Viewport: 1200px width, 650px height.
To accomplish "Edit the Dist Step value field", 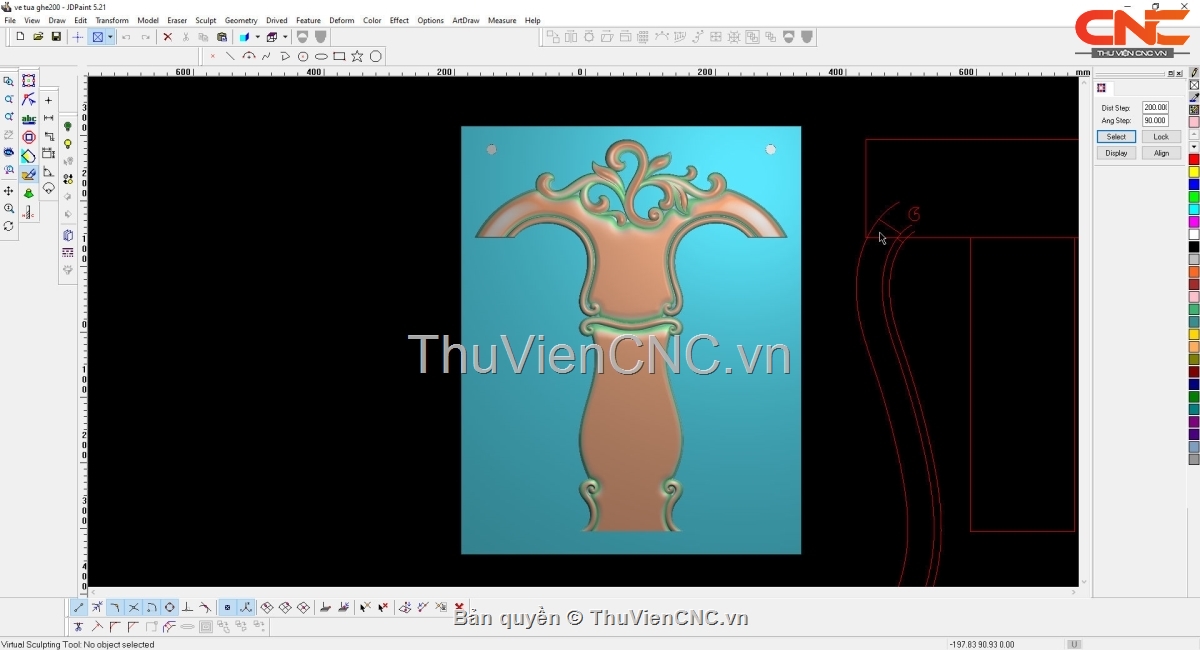I will 1155,107.
